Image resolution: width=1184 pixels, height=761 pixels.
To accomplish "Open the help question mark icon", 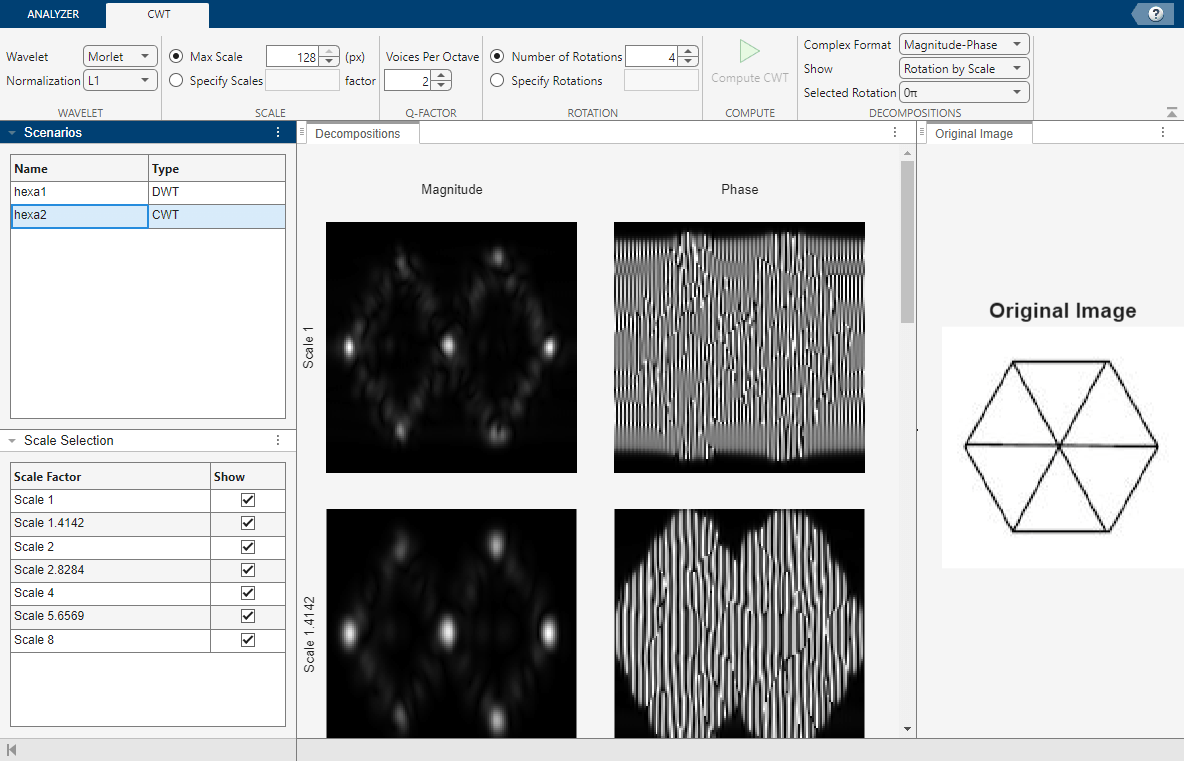I will [1156, 14].
